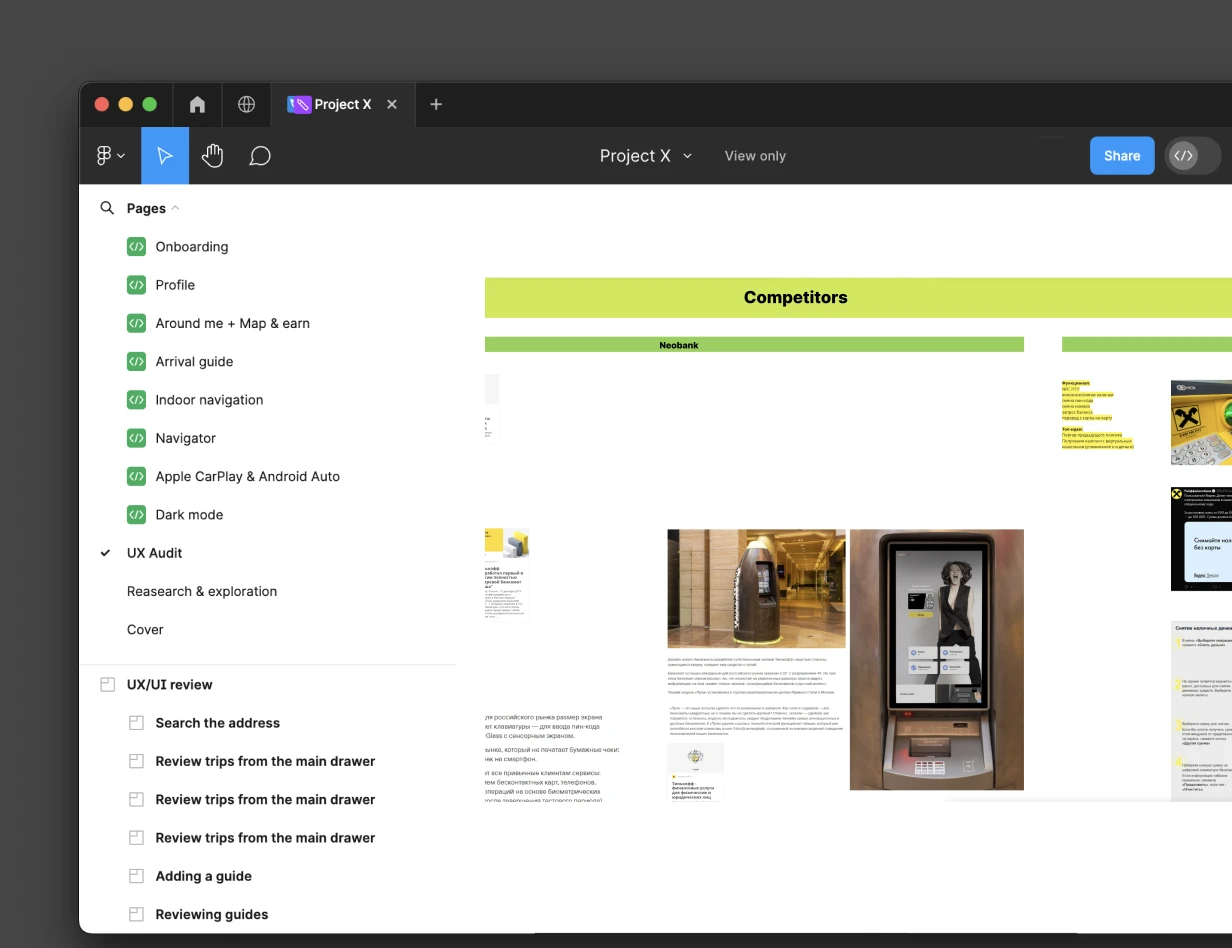Collapse the Pages list chevron
1232x948 pixels.
(175, 208)
